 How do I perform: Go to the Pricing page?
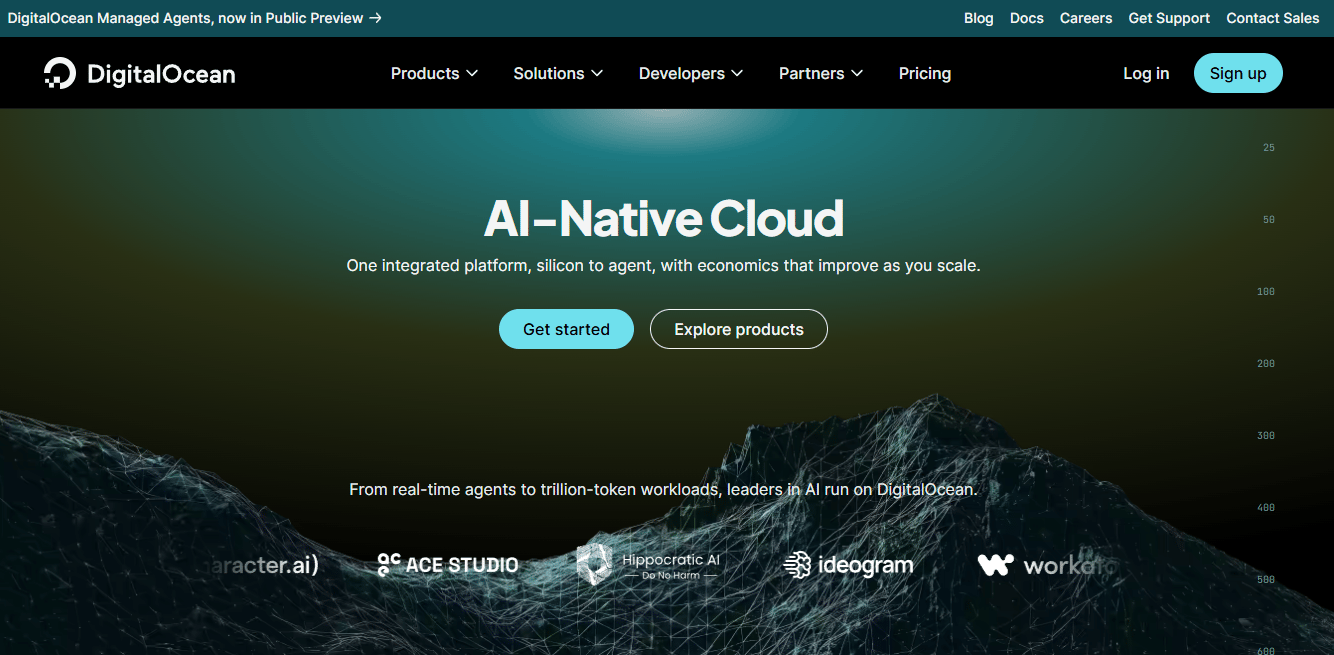(925, 73)
